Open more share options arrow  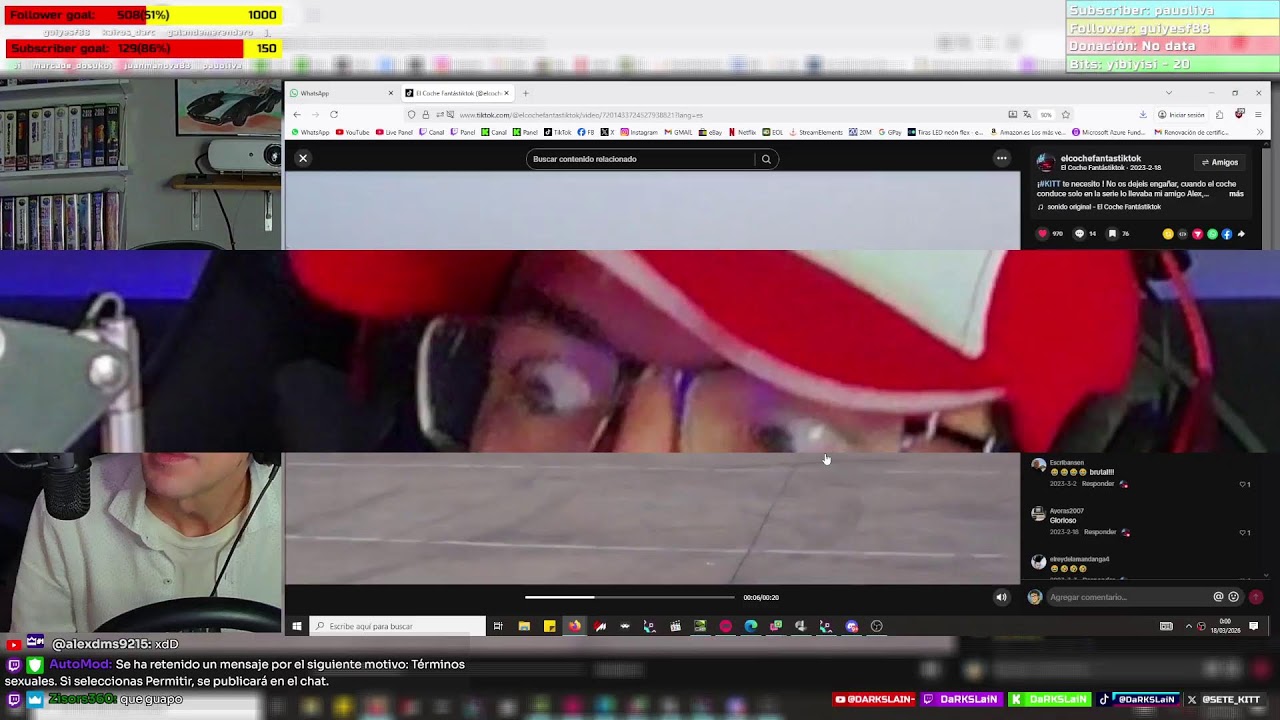tap(1241, 234)
